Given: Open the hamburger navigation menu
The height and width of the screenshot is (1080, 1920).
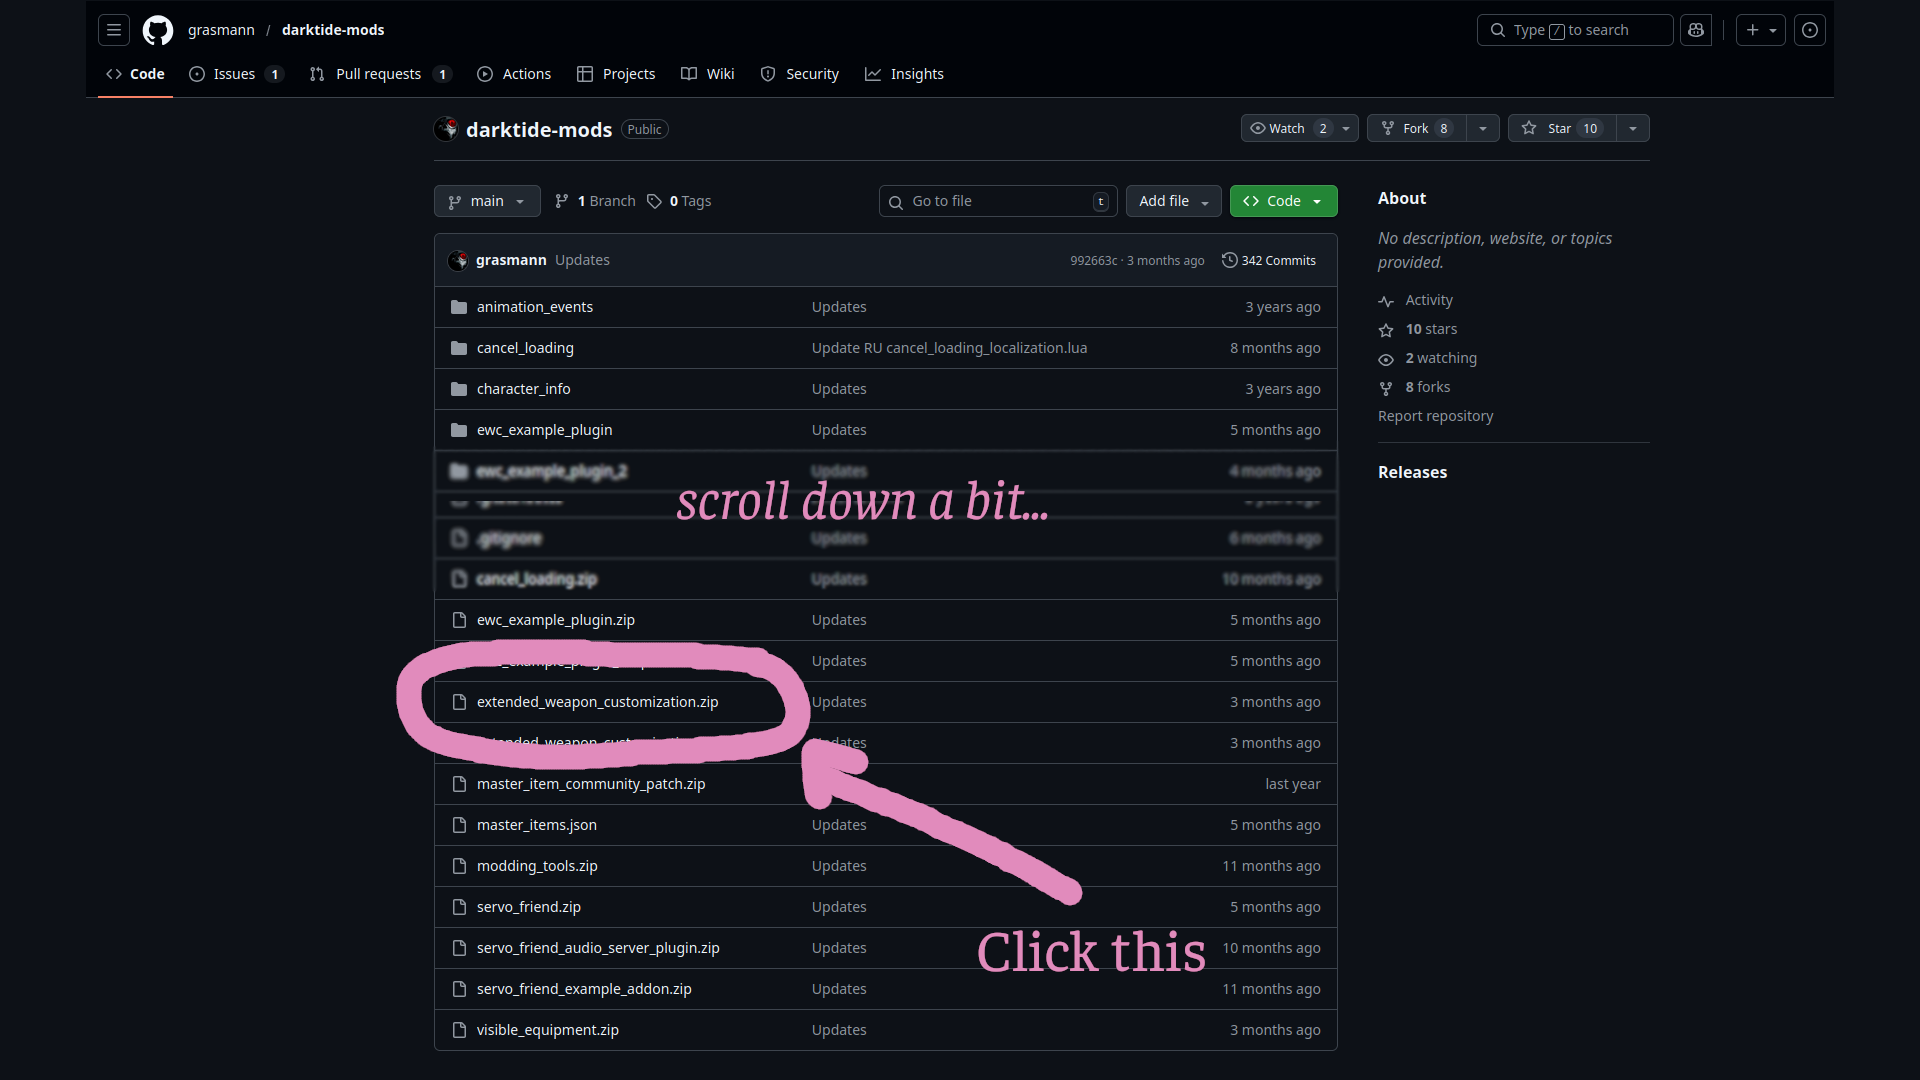Looking at the screenshot, I should (x=113, y=30).
